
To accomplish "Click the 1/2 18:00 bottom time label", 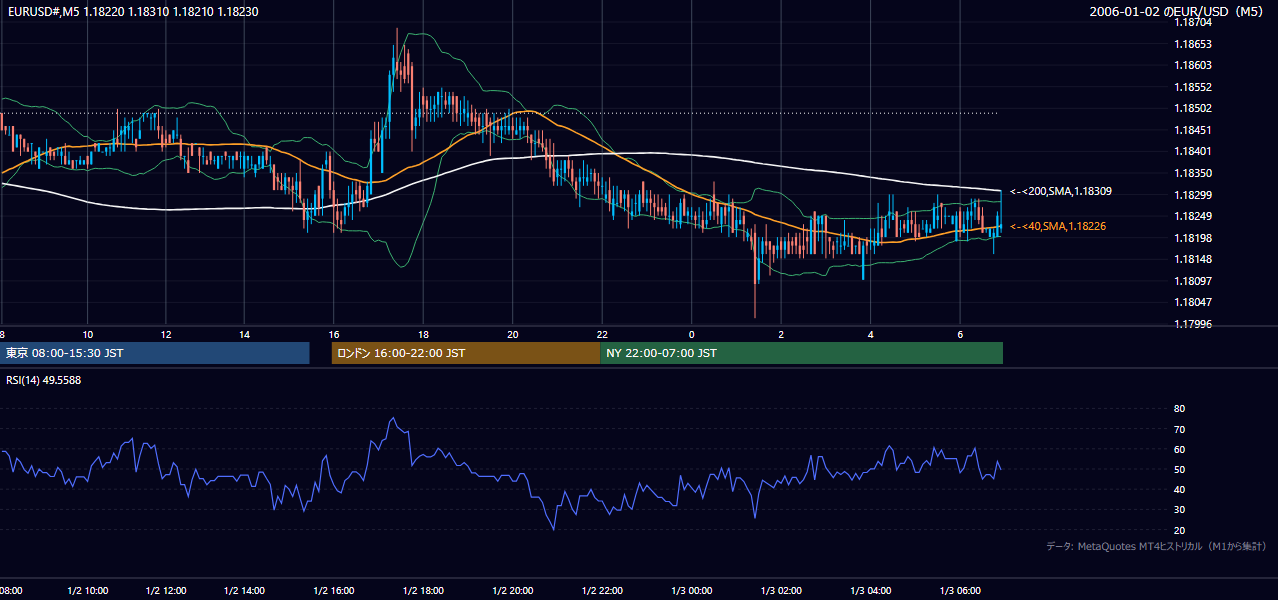I will (423, 590).
